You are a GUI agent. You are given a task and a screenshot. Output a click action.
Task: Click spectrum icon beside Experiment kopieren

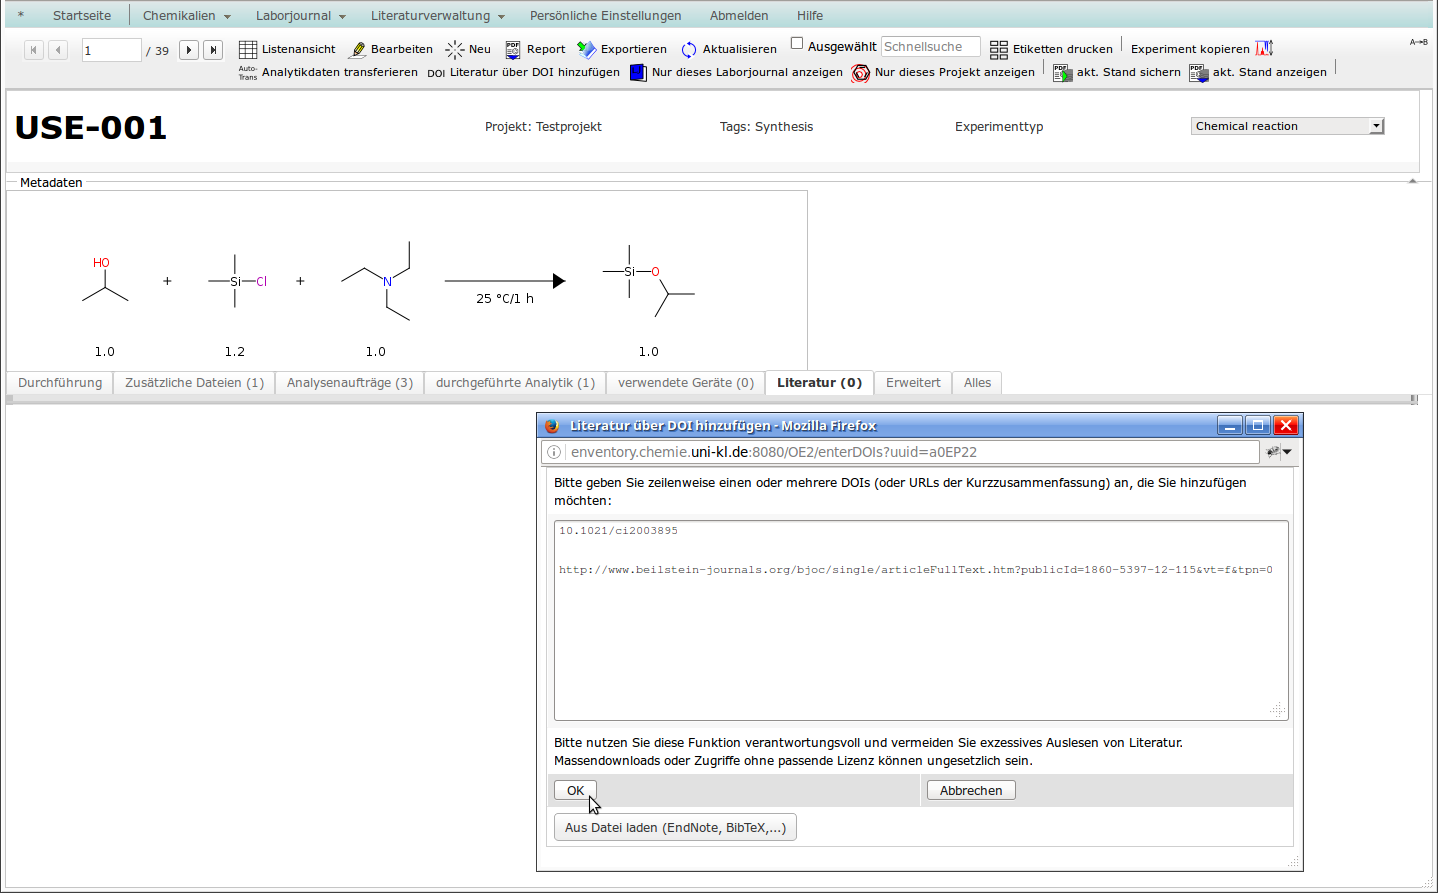click(x=1265, y=48)
